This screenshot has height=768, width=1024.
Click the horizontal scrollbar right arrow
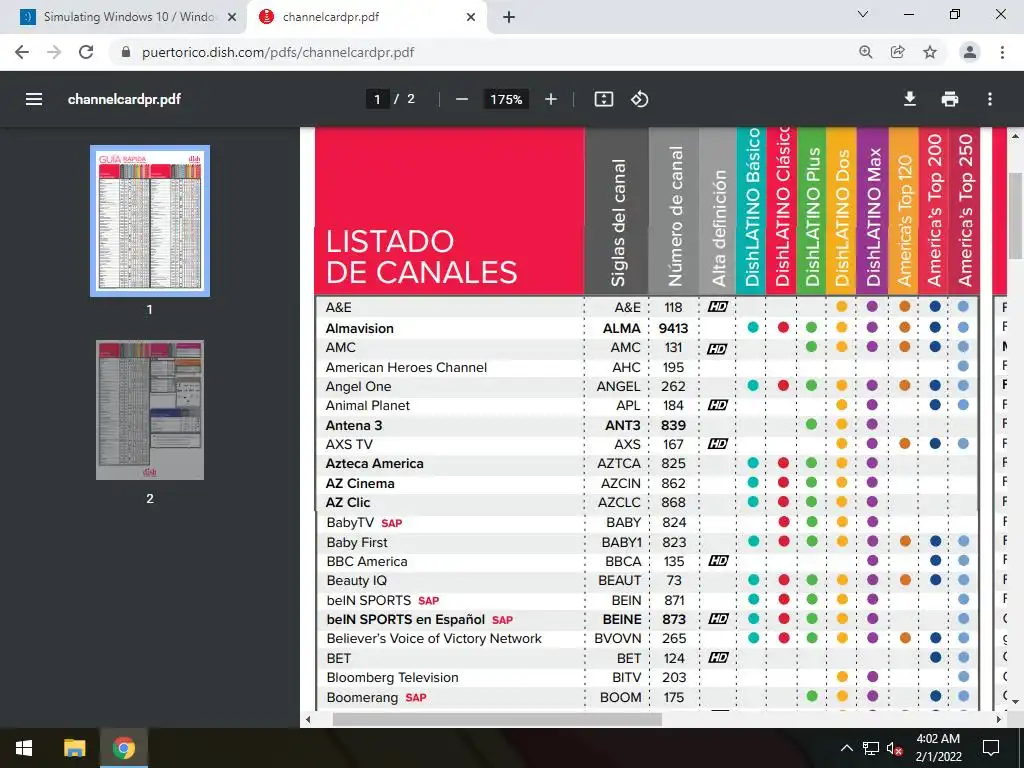coord(999,719)
